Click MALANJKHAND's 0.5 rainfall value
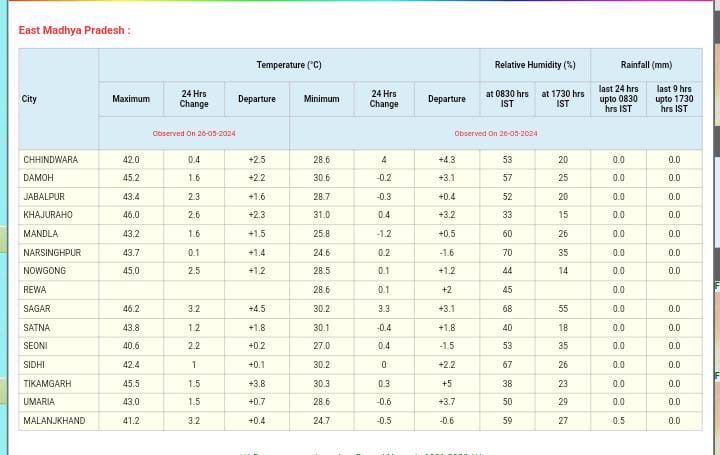The image size is (720, 455). click(x=618, y=421)
